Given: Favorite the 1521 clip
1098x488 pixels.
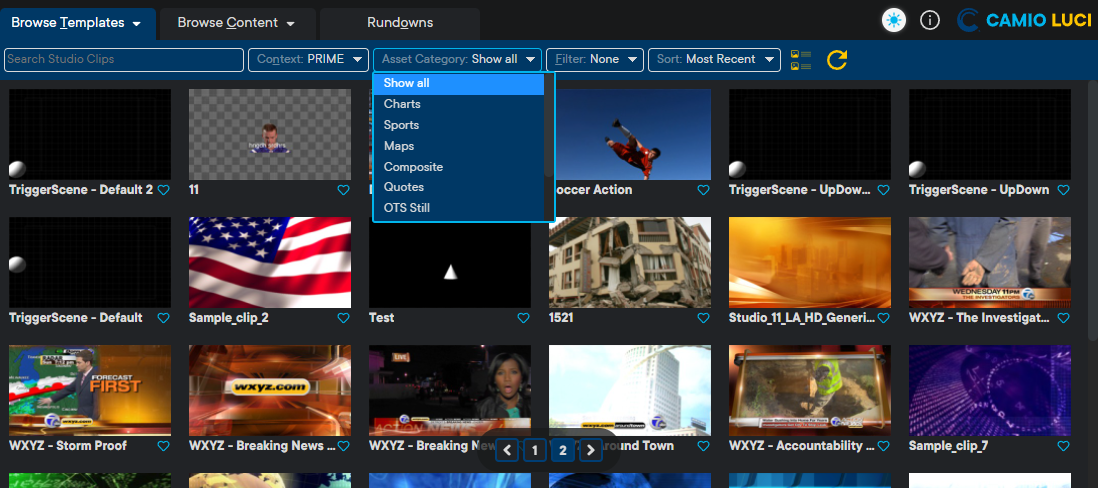Looking at the screenshot, I should tap(703, 318).
